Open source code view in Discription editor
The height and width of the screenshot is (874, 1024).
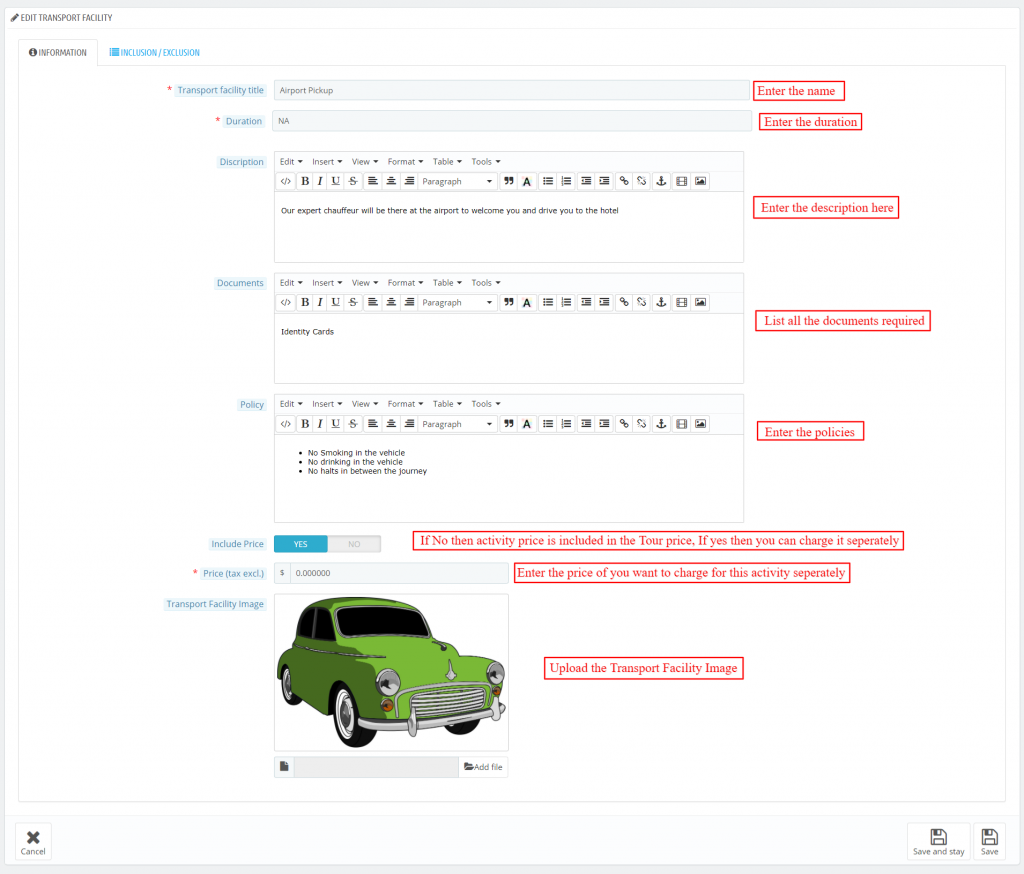click(x=285, y=181)
